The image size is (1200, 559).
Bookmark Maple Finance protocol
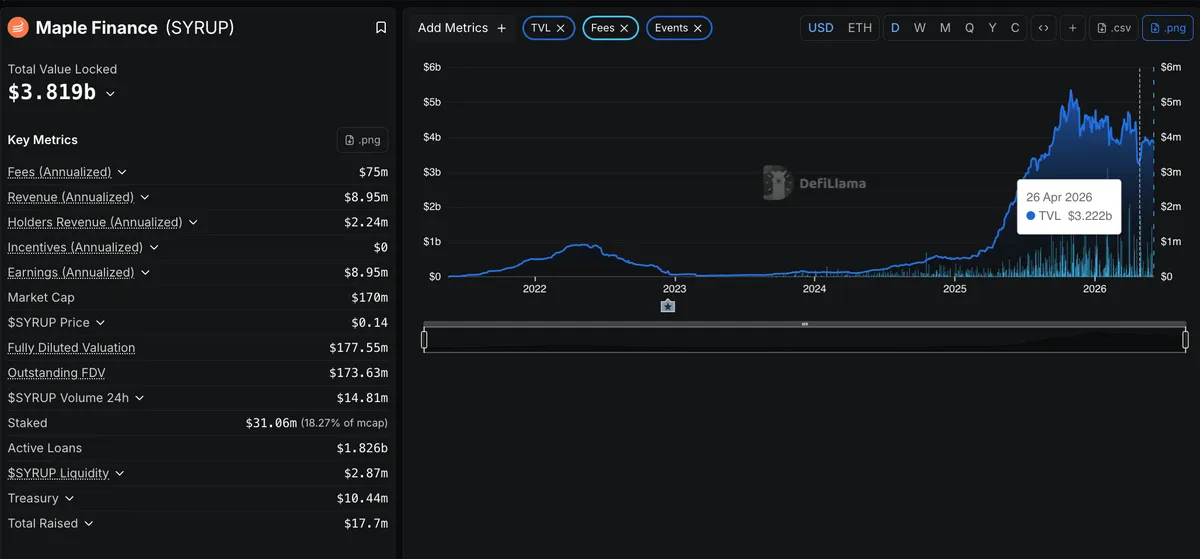pyautogui.click(x=381, y=28)
